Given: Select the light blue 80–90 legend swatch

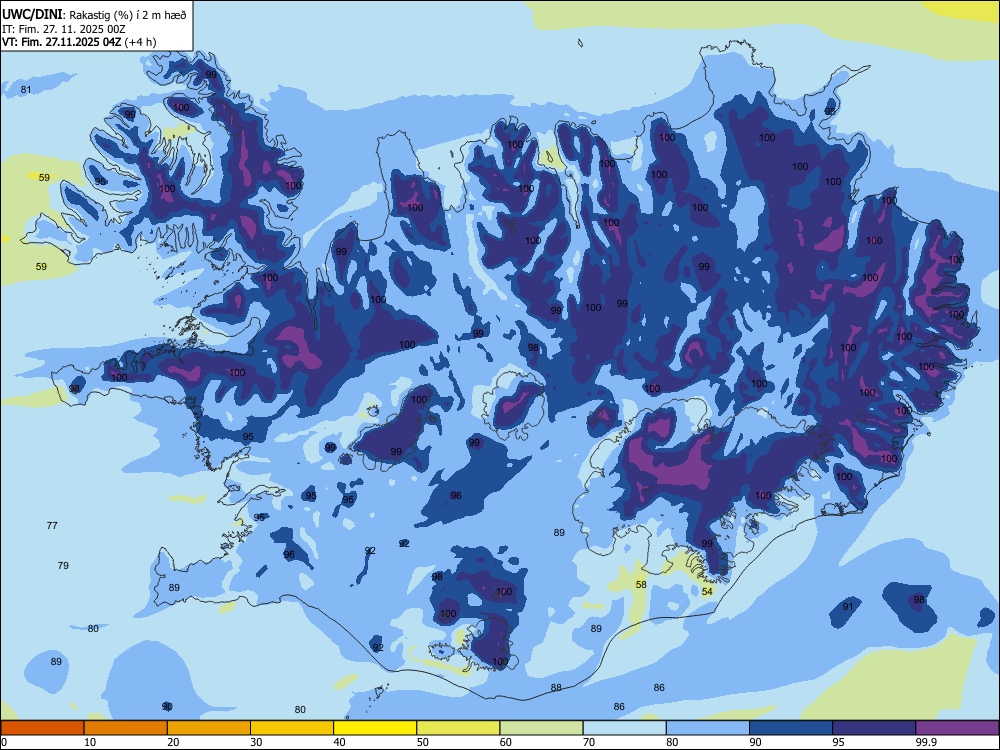Looking at the screenshot, I should pos(708,728).
